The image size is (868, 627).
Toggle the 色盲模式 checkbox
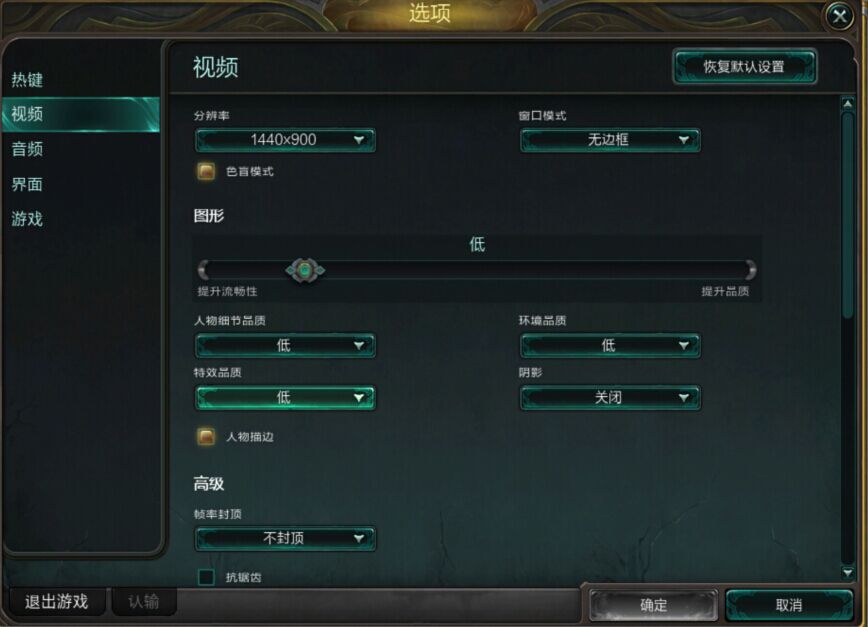206,172
